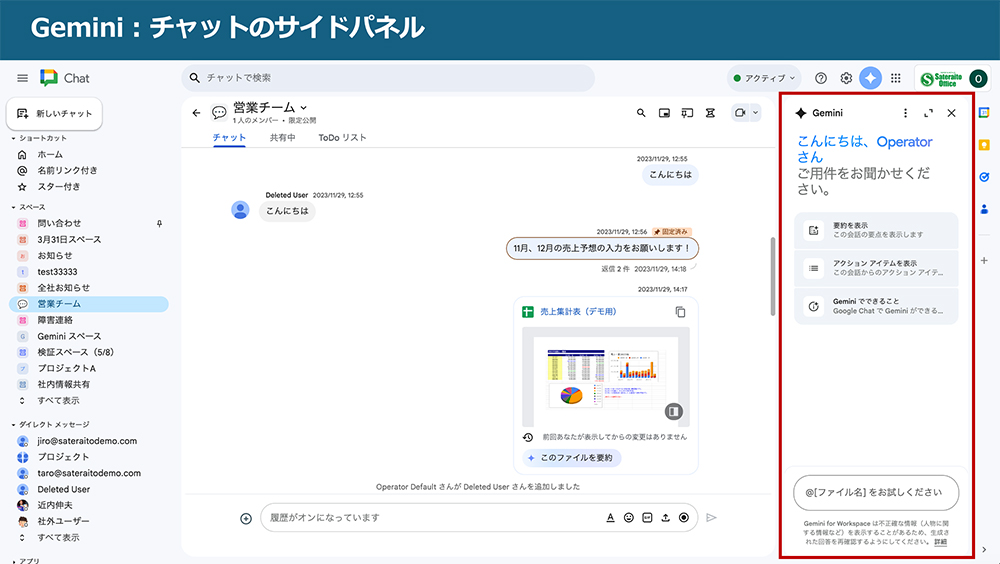Search within the 営業チーム conversation
Screen dimensions: 1000x564
coord(641,113)
